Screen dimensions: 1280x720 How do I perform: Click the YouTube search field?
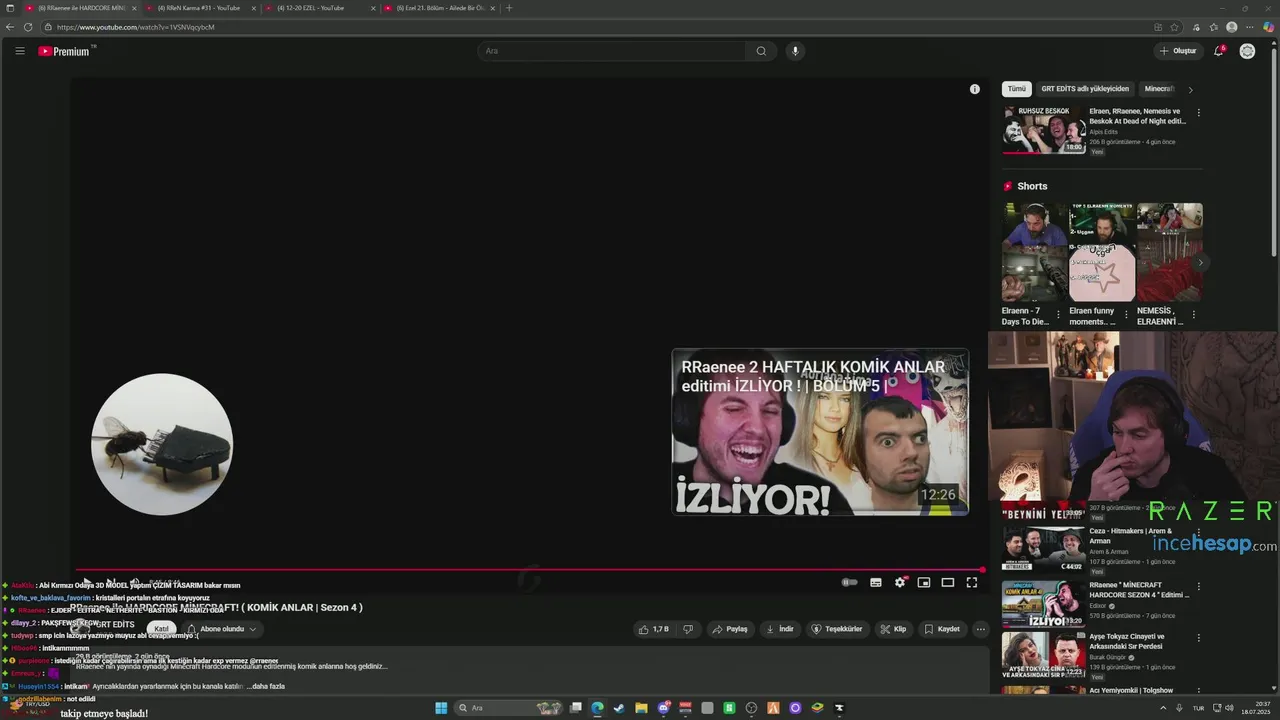pyautogui.click(x=611, y=51)
